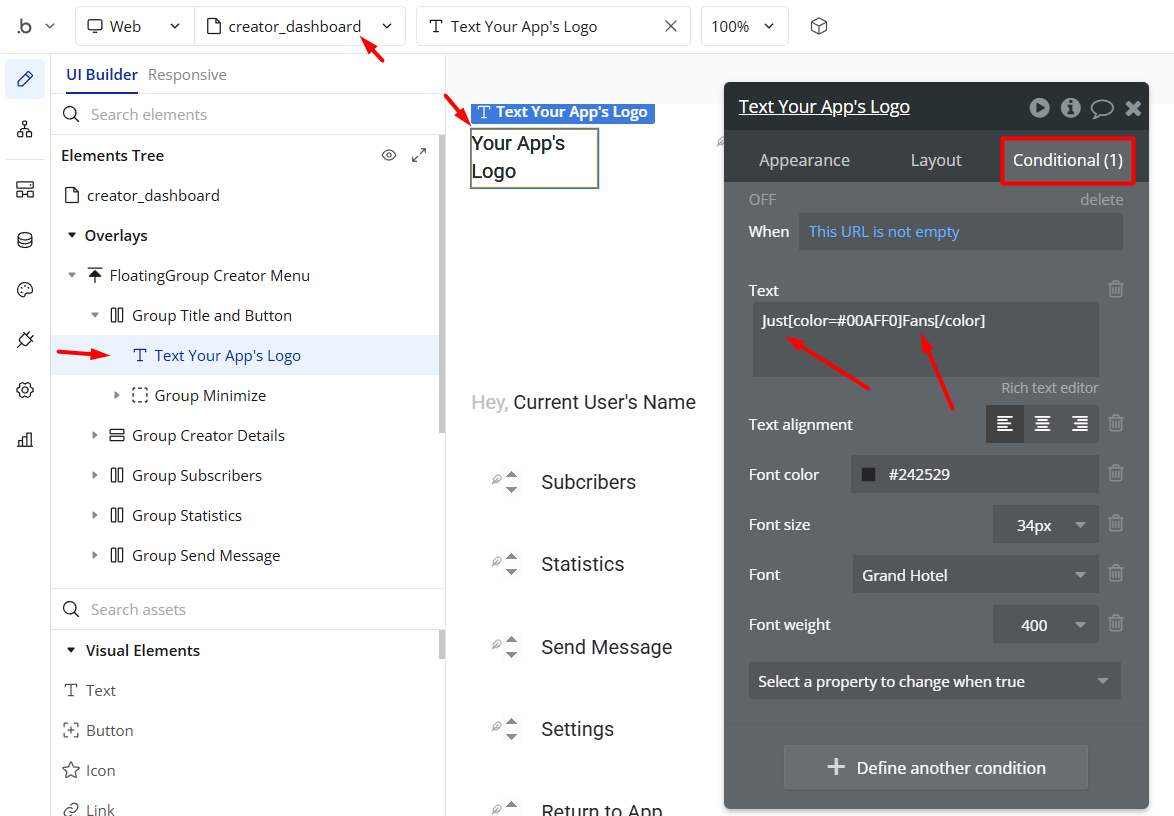Expand the Group Subscribers tree item
This screenshot has height=816, width=1174.
point(95,476)
